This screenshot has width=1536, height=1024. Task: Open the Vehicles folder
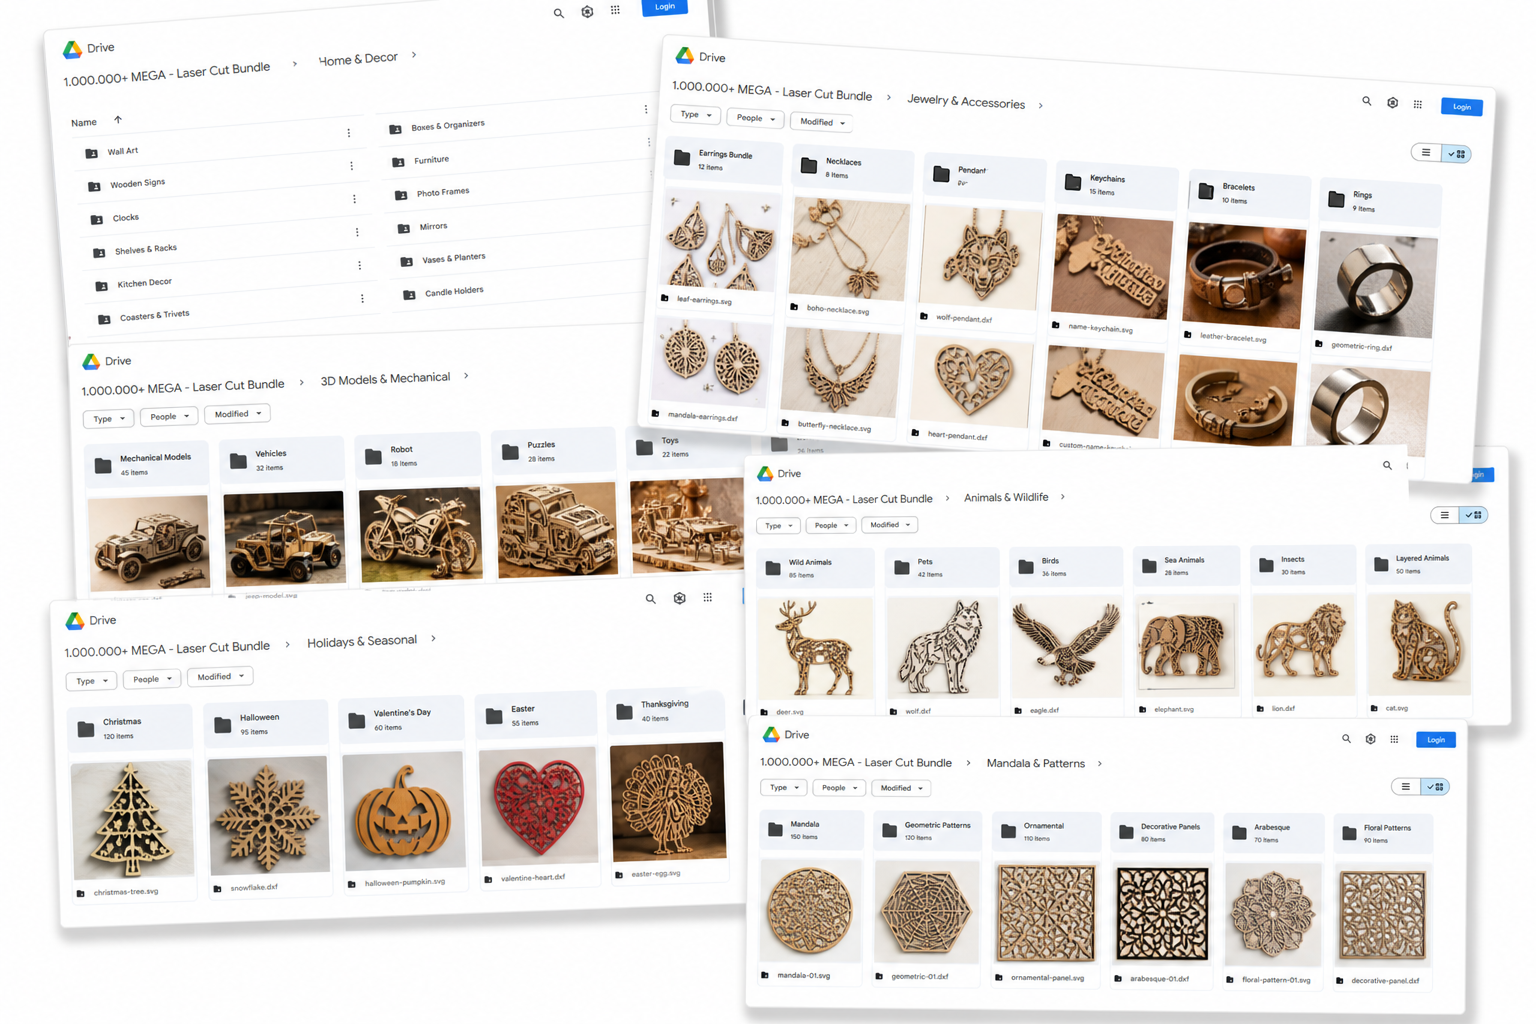click(x=284, y=460)
